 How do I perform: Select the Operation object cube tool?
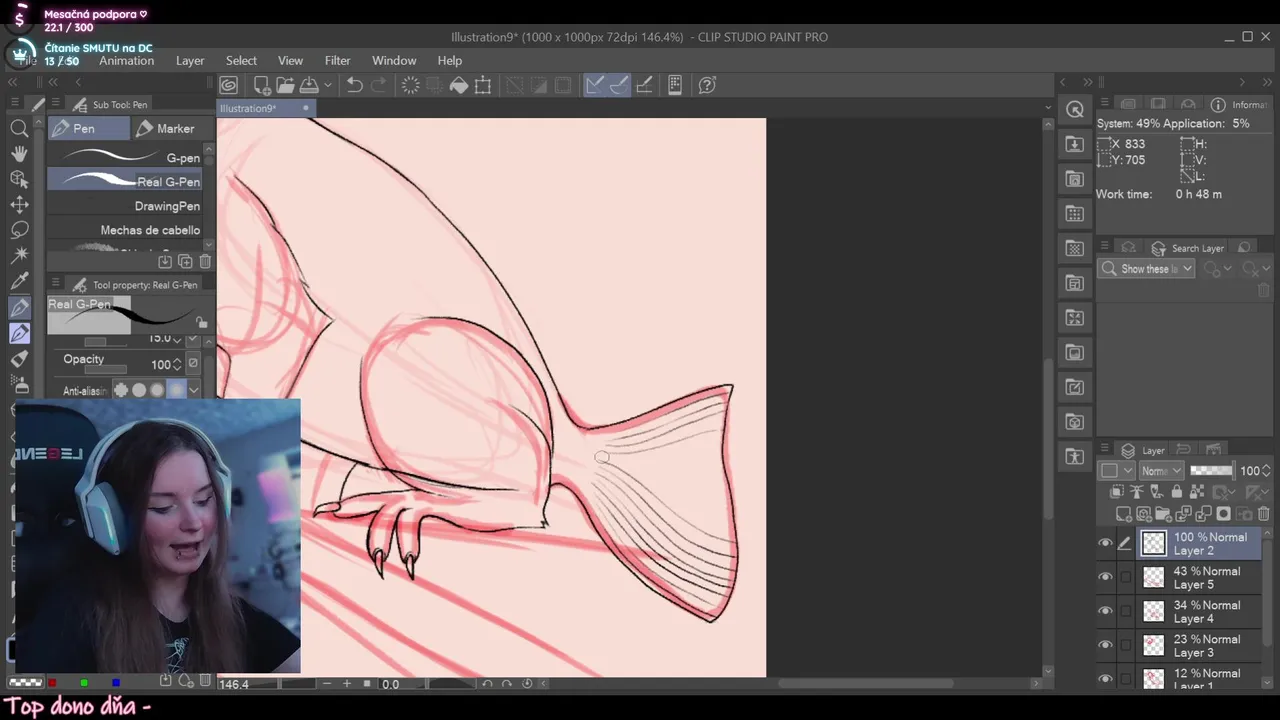coord(19,179)
